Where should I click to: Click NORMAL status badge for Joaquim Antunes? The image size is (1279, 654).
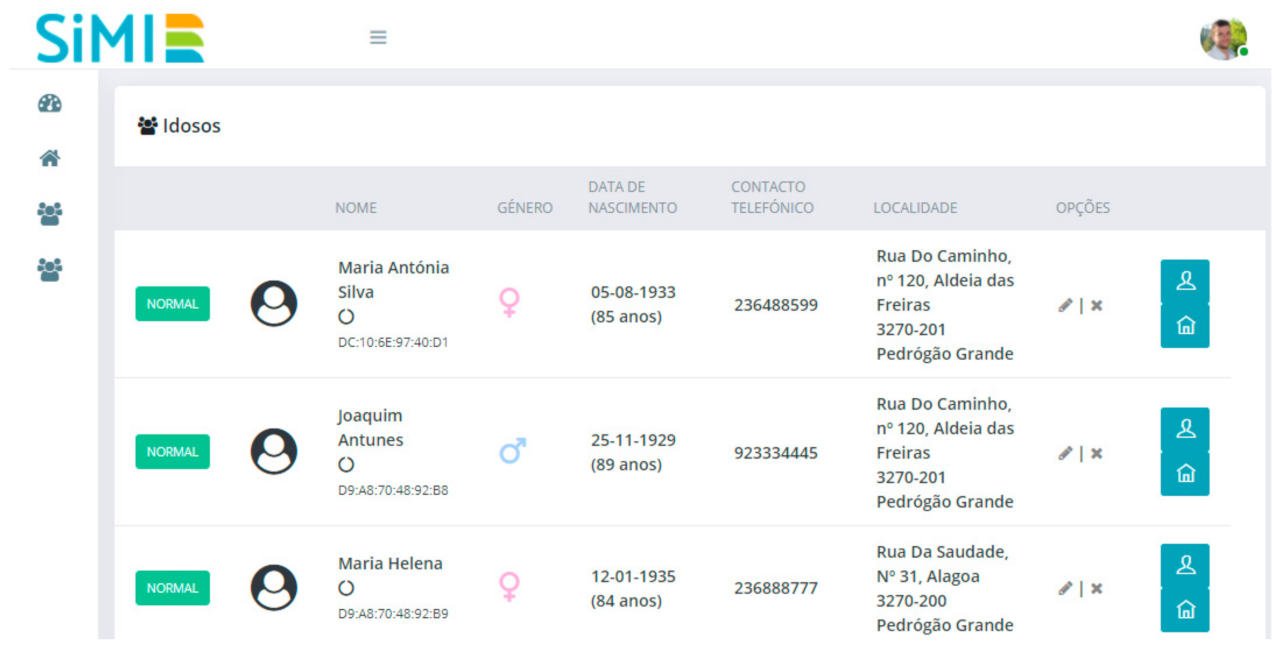(x=172, y=452)
